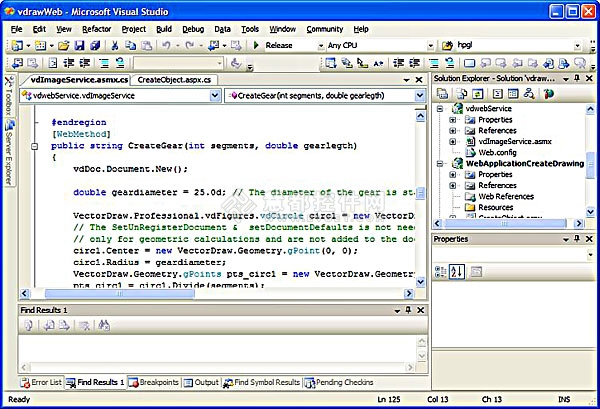The width and height of the screenshot is (600, 409).
Task: Click the binoculars icon in Find Results
Action: coord(104,326)
